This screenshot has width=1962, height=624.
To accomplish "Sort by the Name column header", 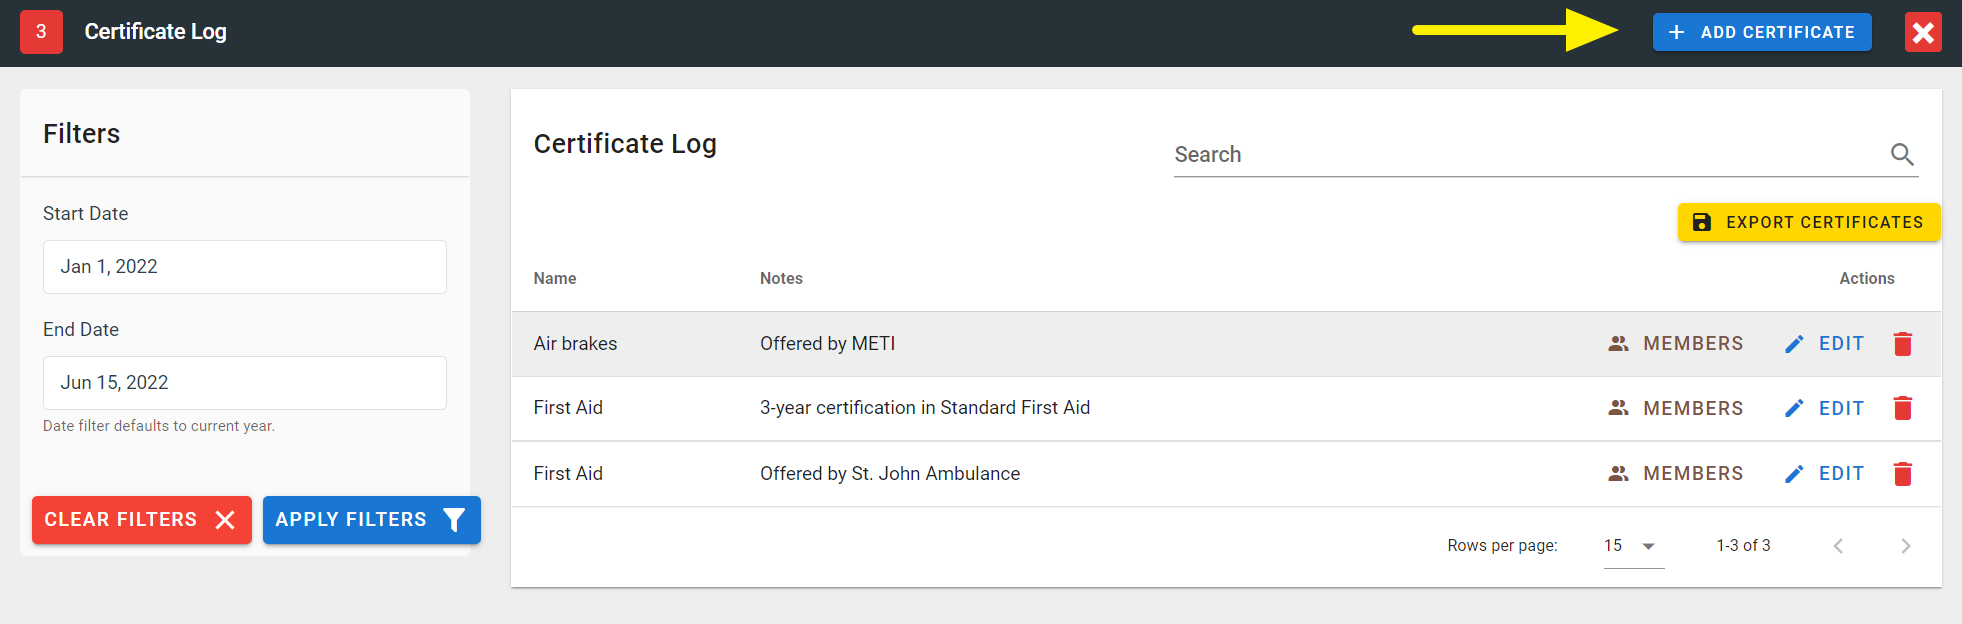I will point(555,279).
